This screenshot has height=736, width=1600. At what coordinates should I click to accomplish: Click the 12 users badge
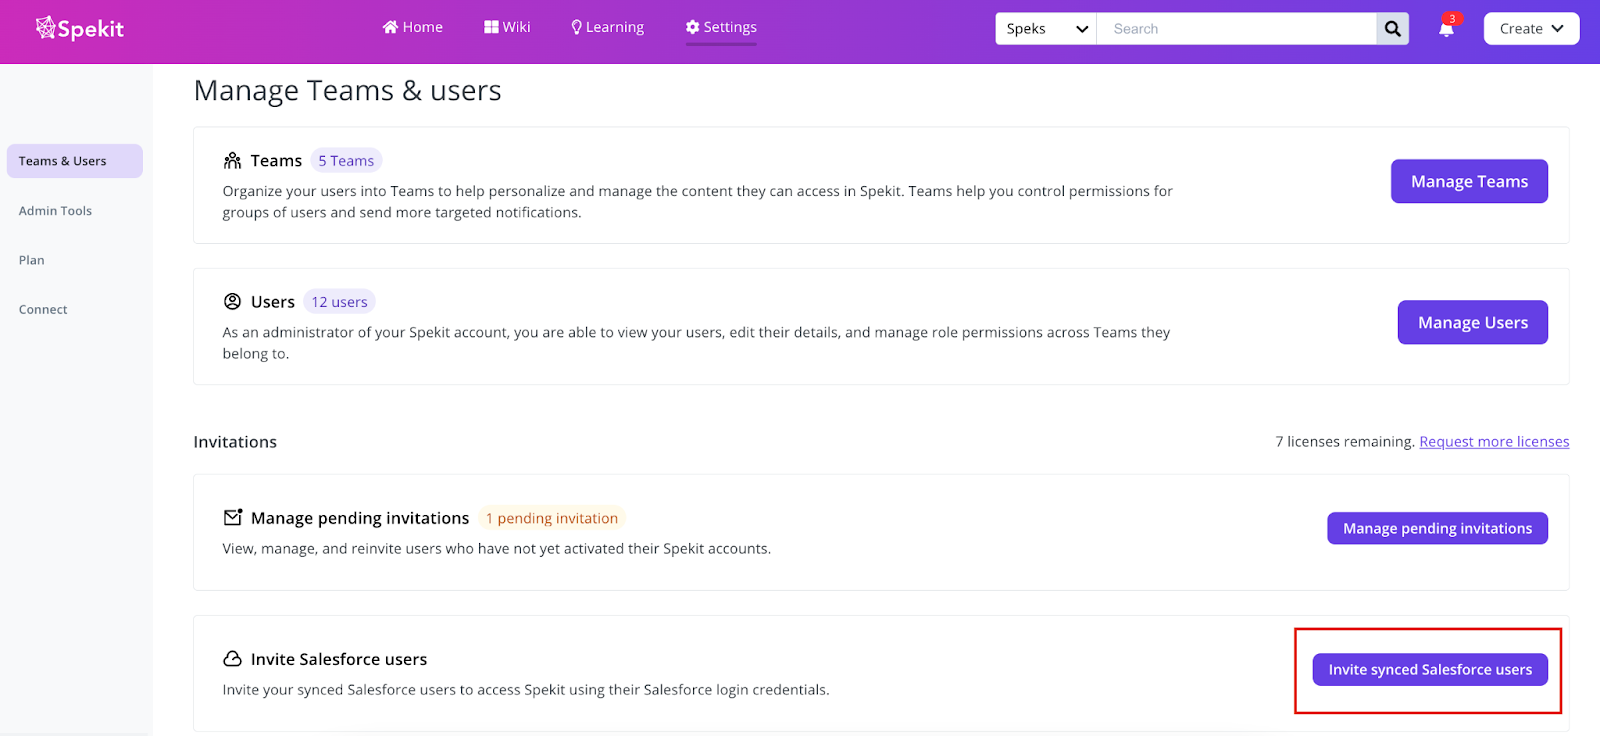339,301
